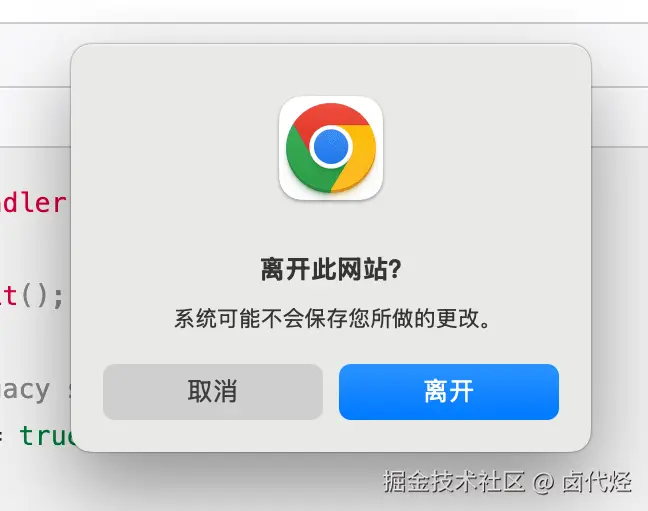
Task: Click the red 'dler' code text behind dialog
Action: (33, 203)
